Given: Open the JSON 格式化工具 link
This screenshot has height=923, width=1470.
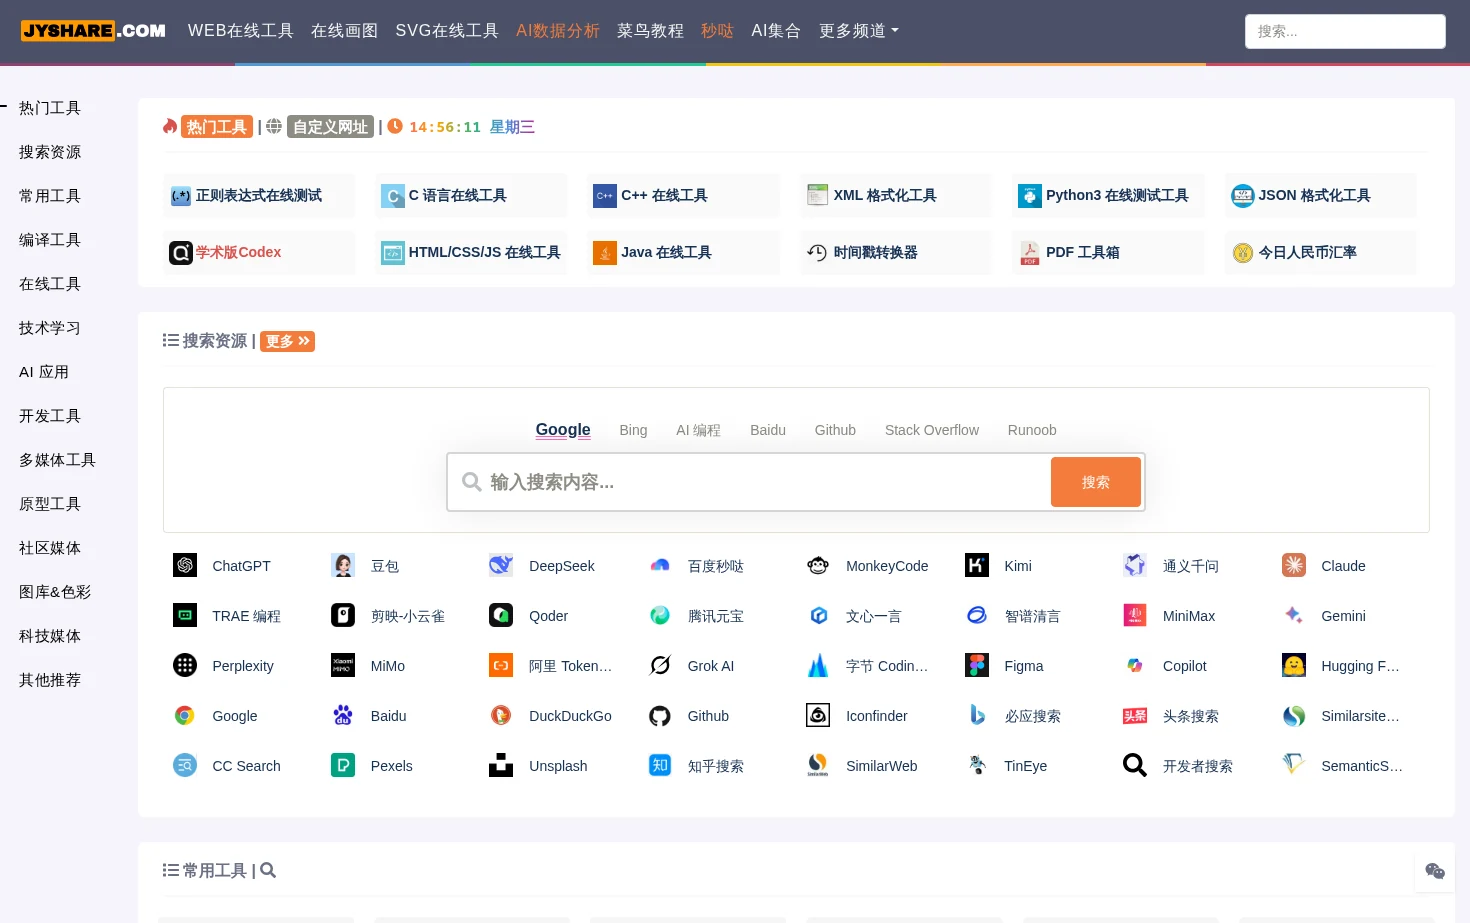Looking at the screenshot, I should (x=1321, y=196).
